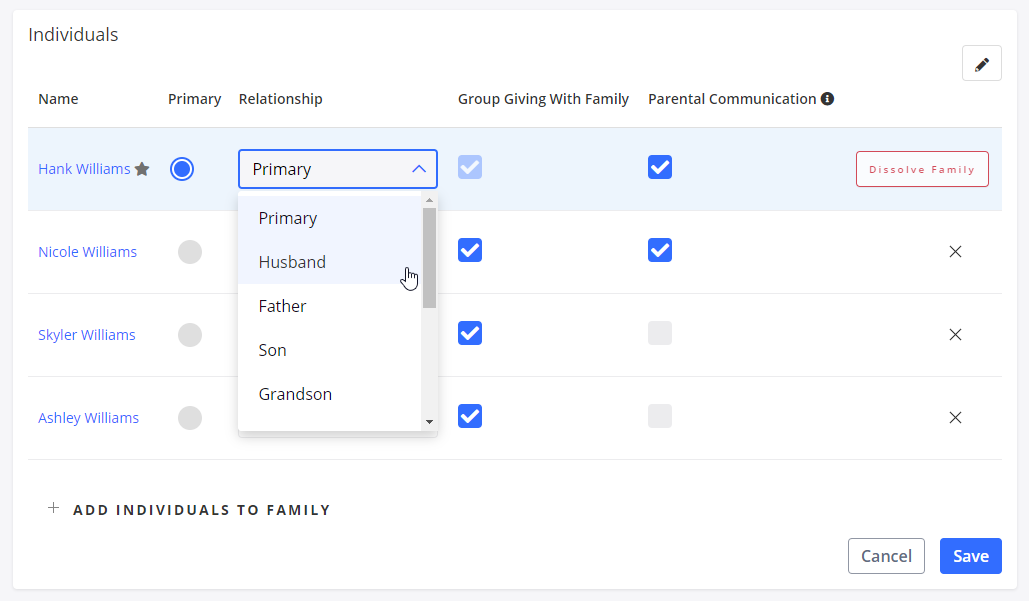The width and height of the screenshot is (1029, 601).
Task: Save the family changes
Action: point(970,556)
